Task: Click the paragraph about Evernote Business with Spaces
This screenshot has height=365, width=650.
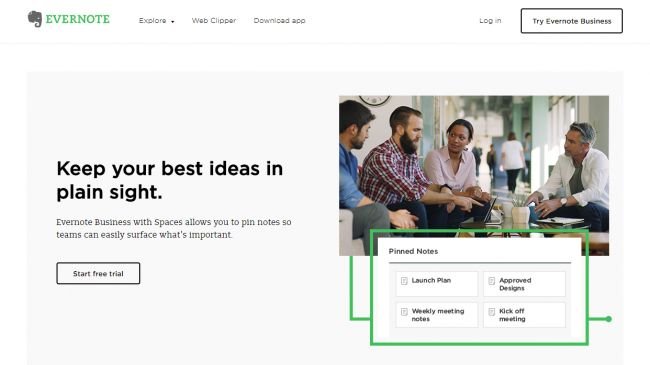Action: pyautogui.click(x=174, y=228)
